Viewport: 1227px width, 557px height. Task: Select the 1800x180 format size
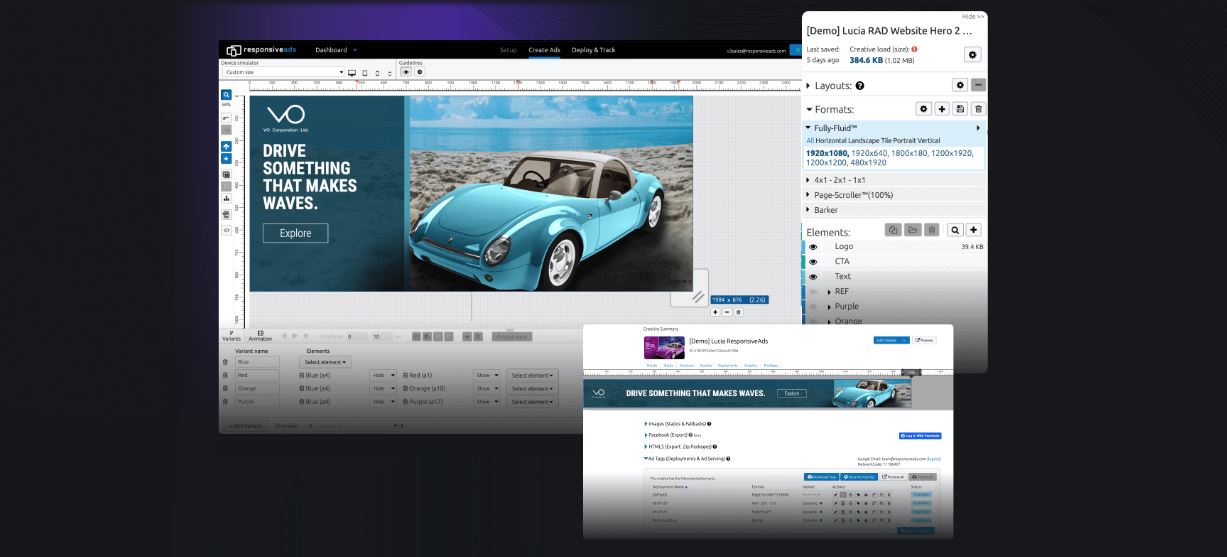point(911,153)
